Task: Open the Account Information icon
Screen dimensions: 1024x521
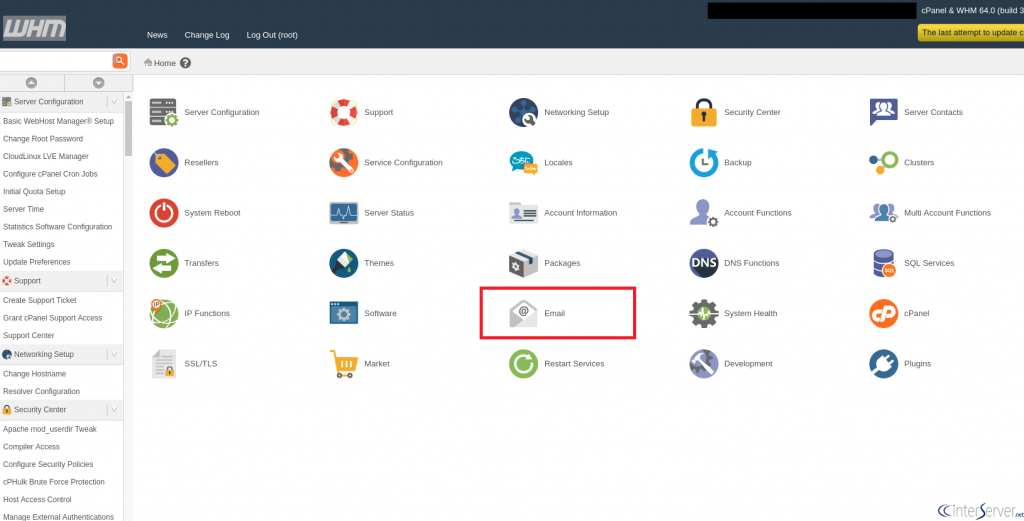Action: pos(524,213)
